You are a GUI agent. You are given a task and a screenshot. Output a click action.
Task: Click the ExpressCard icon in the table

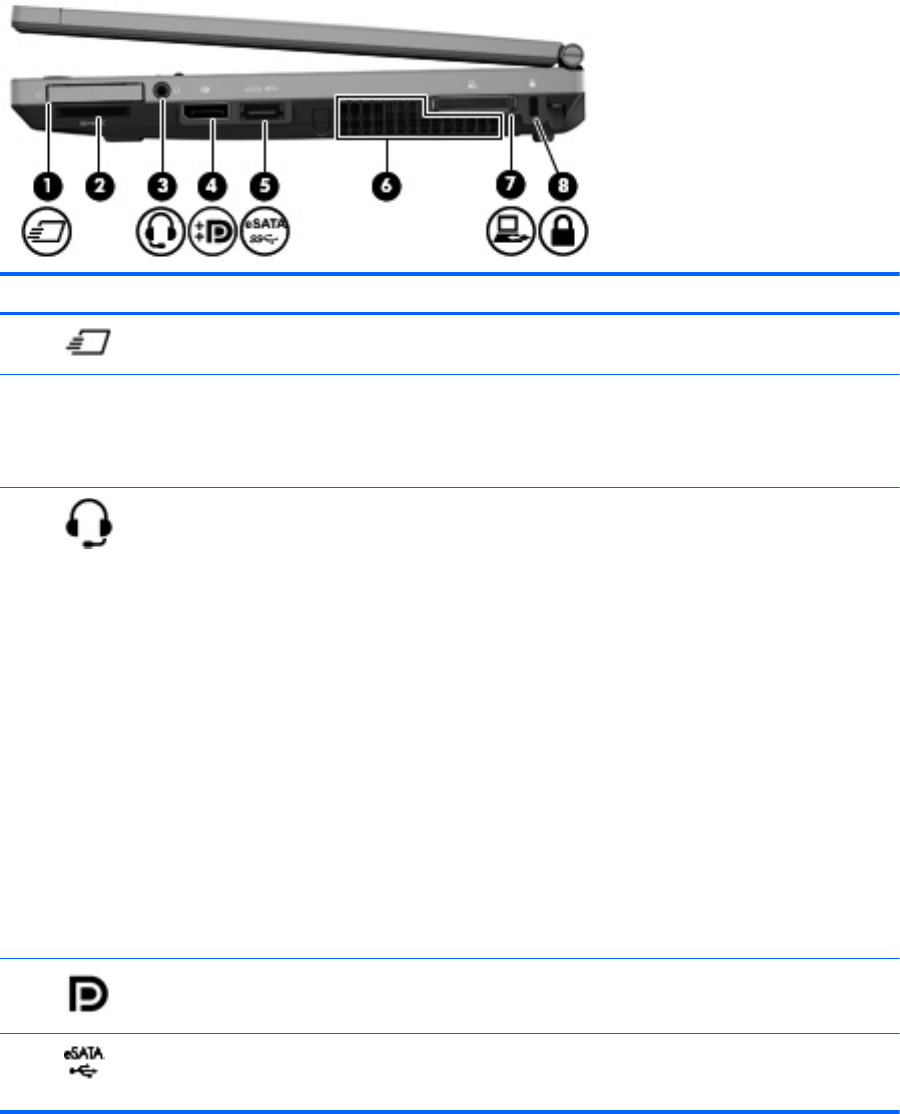click(89, 342)
